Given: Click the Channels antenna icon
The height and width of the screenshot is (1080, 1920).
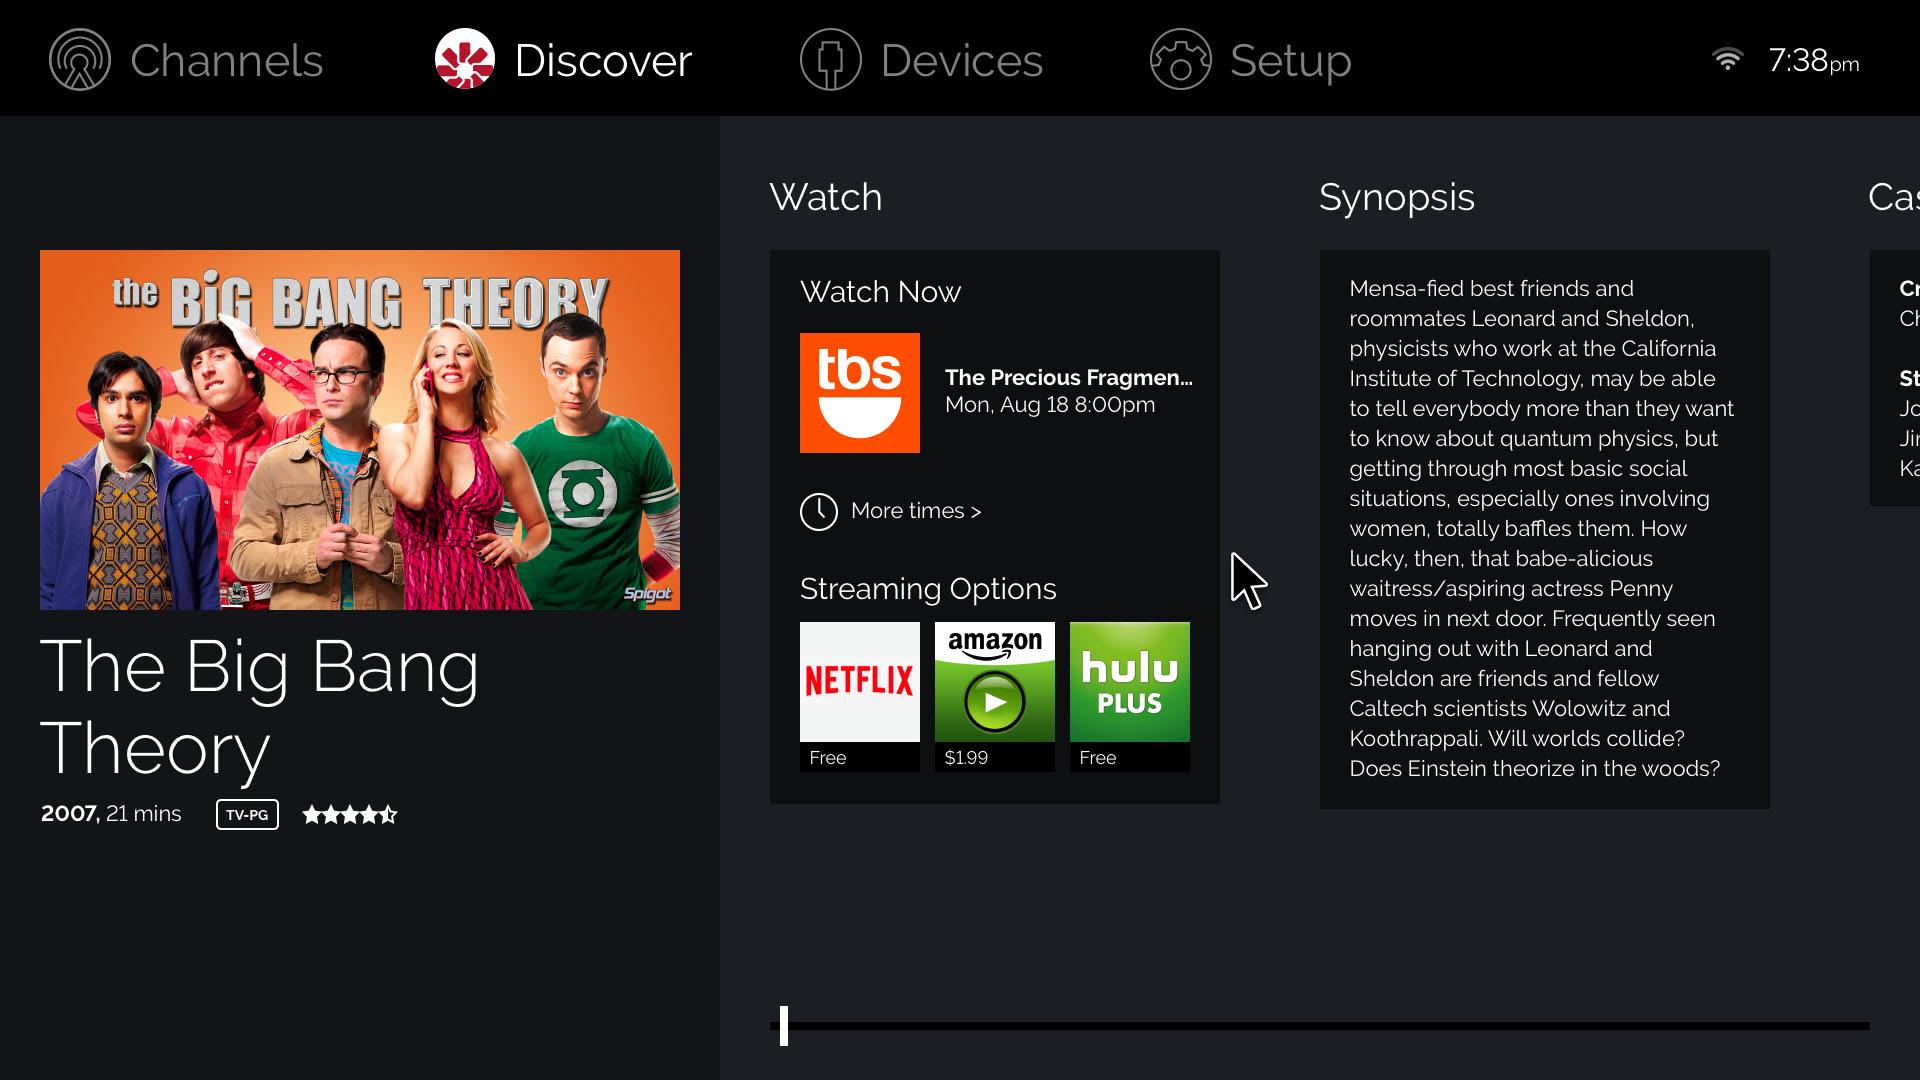Looking at the screenshot, I should click(x=80, y=60).
